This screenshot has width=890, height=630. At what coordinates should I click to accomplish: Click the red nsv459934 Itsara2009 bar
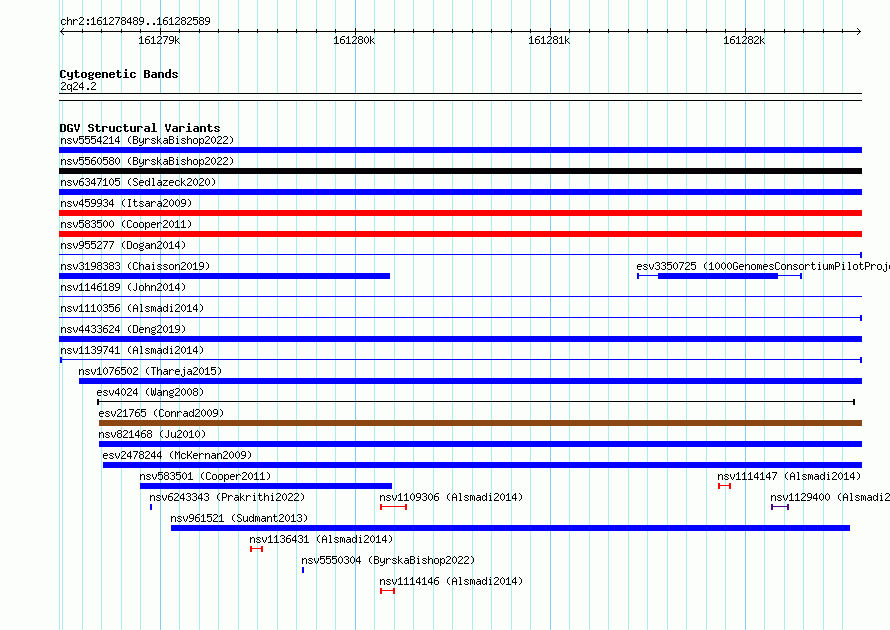point(460,213)
